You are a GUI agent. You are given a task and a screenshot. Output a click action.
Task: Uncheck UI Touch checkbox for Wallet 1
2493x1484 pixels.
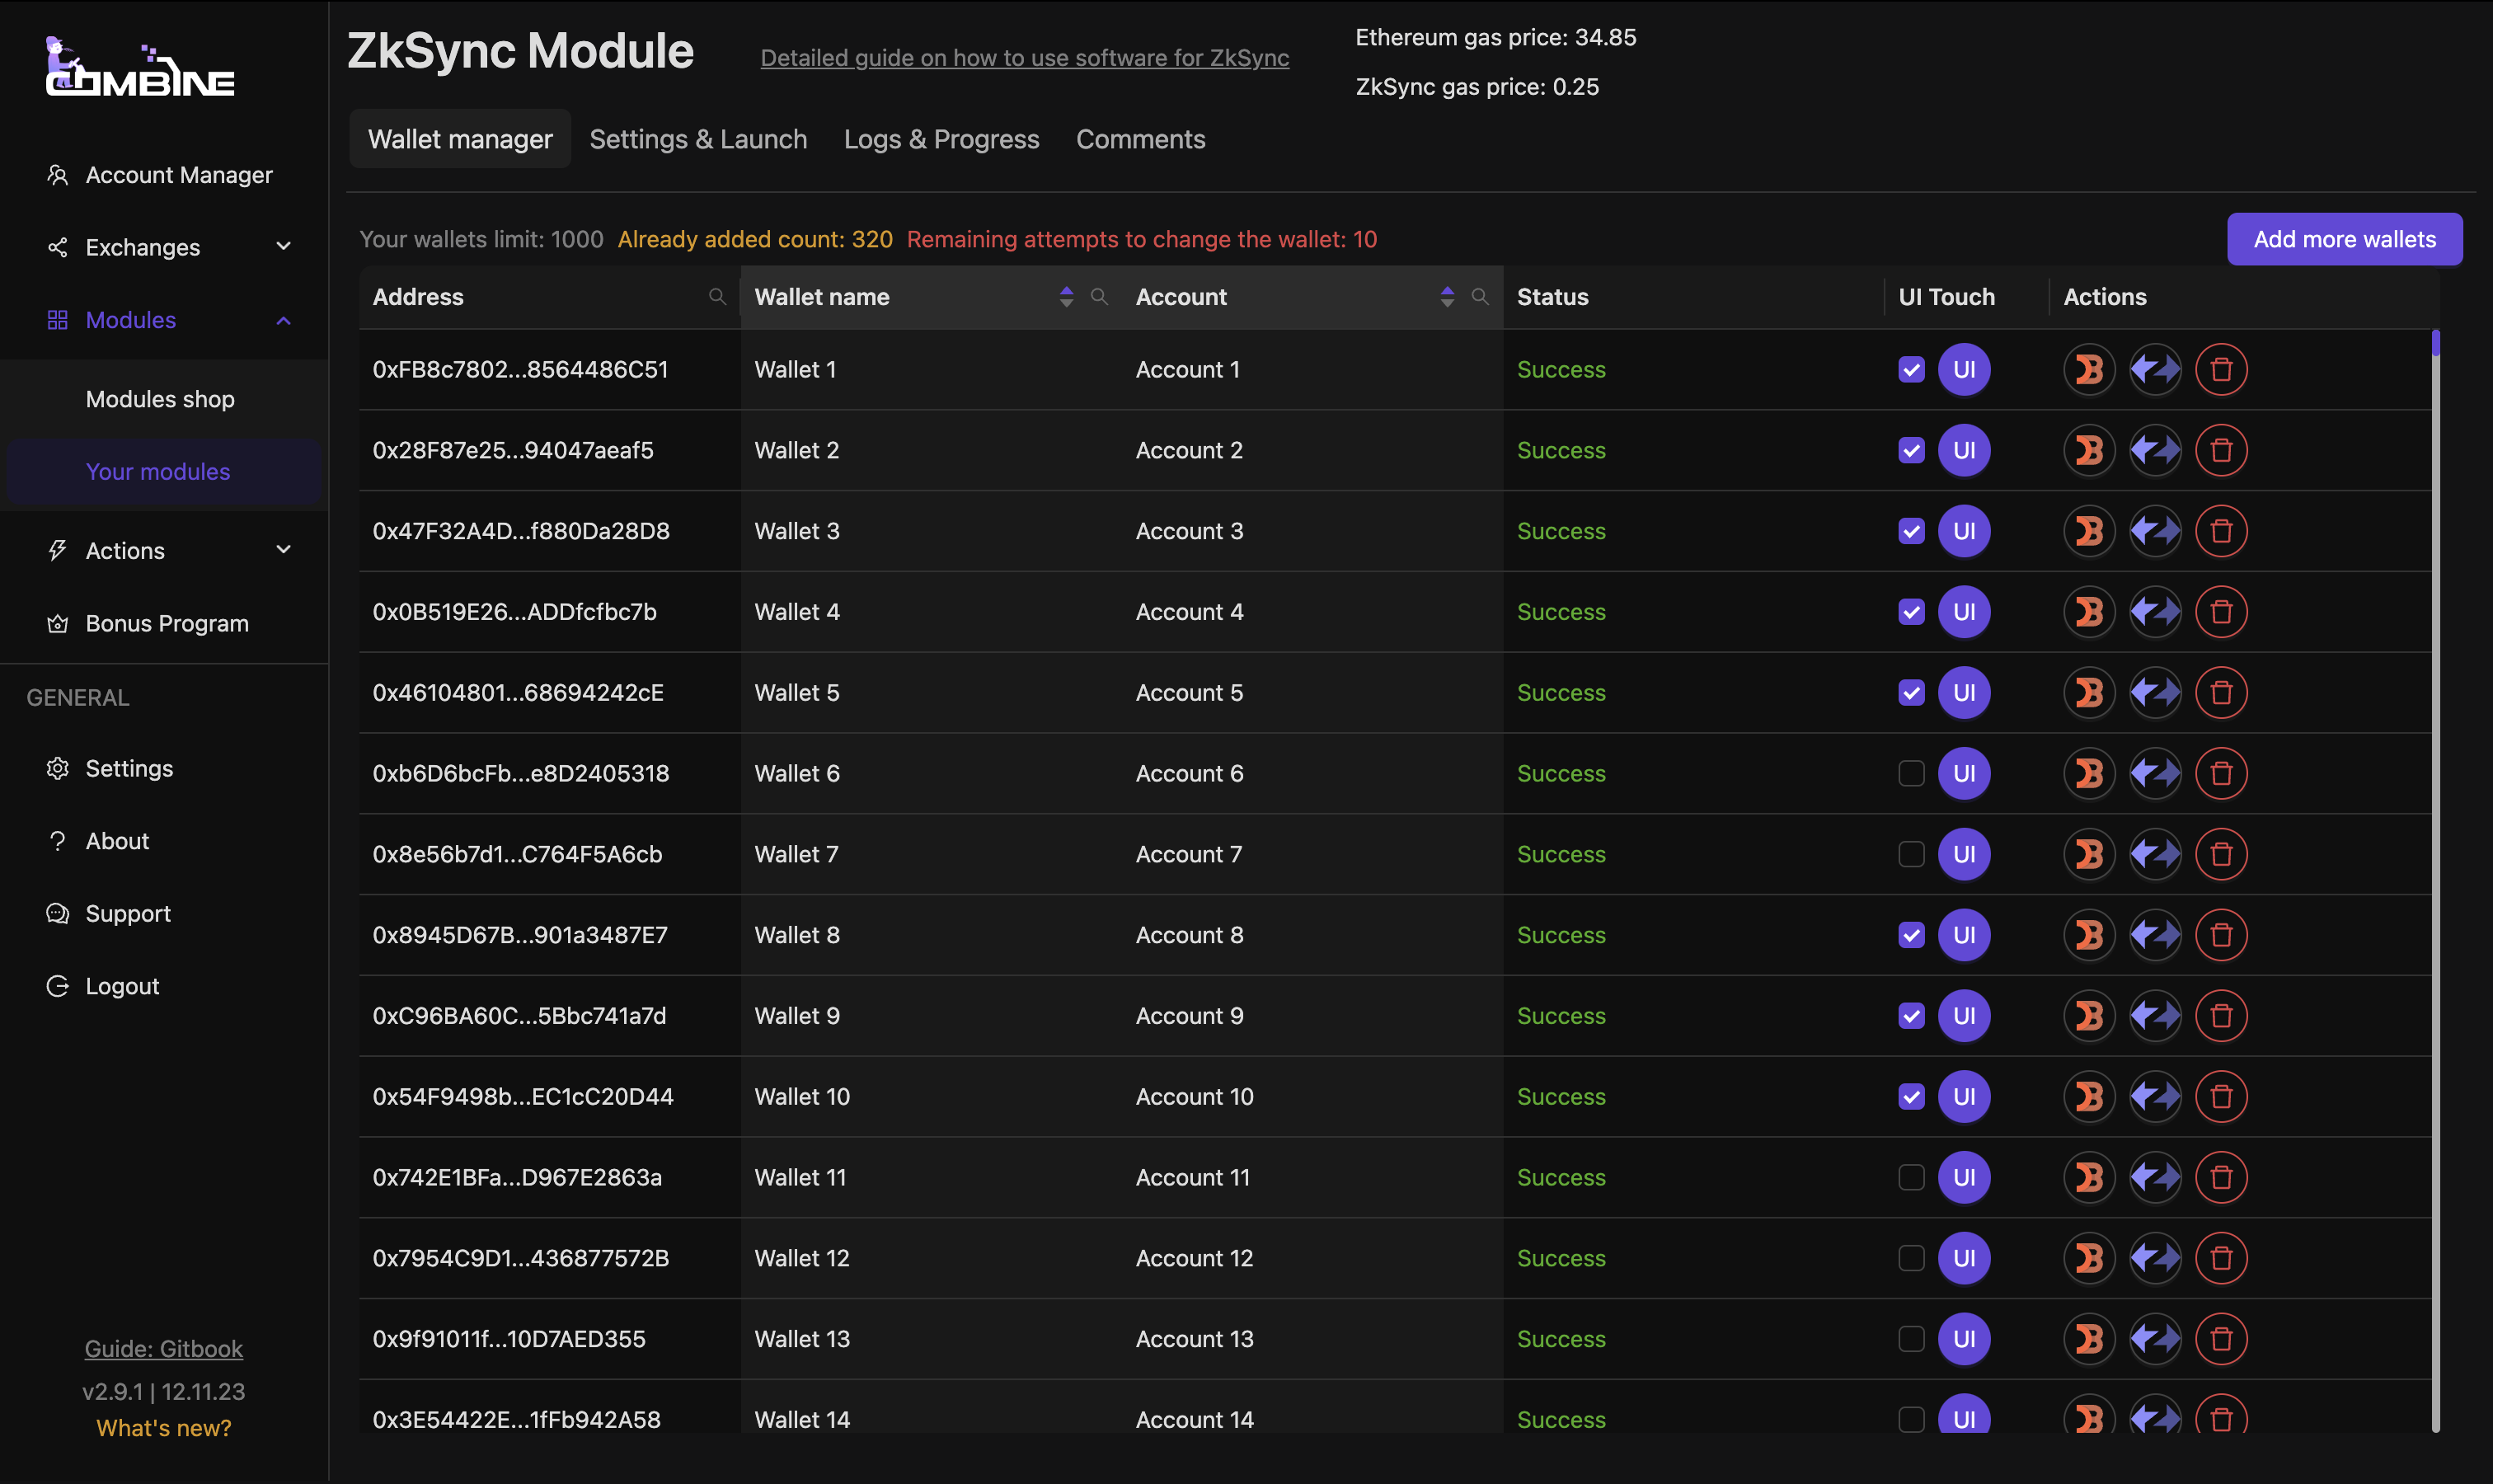point(1911,369)
